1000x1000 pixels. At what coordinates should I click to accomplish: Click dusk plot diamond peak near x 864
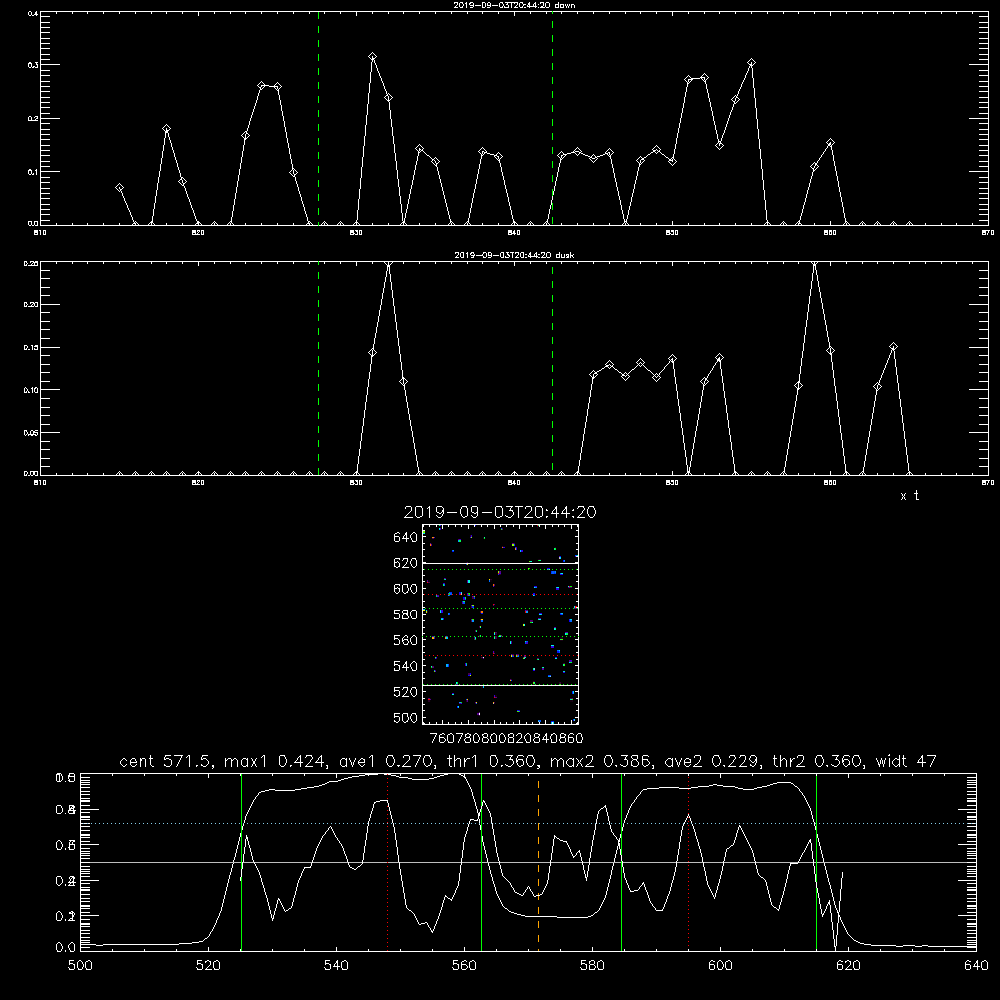coord(893,346)
